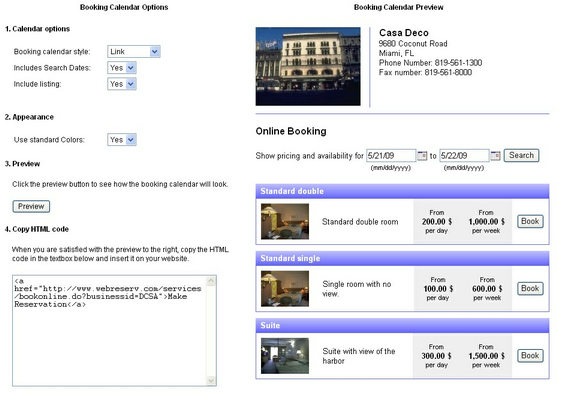The width and height of the screenshot is (564, 395).
Task: Click the Standard double header bar
Action: click(402, 191)
